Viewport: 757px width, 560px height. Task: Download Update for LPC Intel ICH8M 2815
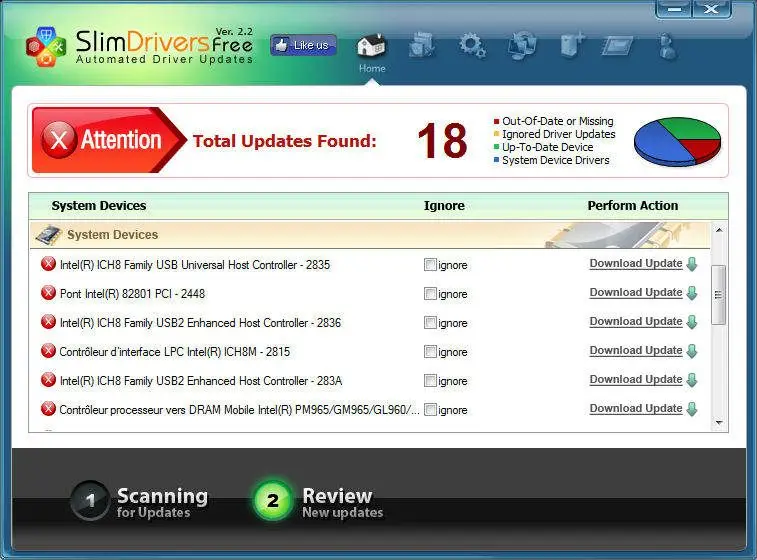(x=636, y=350)
